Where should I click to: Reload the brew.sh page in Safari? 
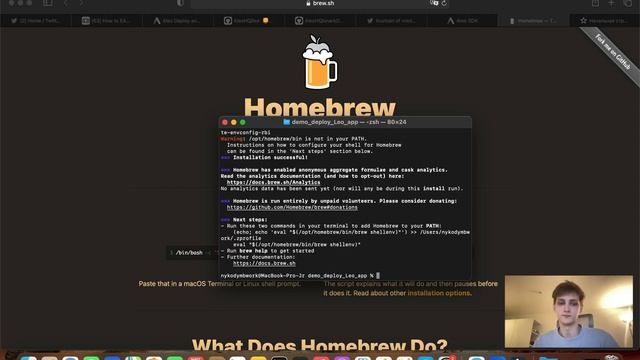coord(444,3)
